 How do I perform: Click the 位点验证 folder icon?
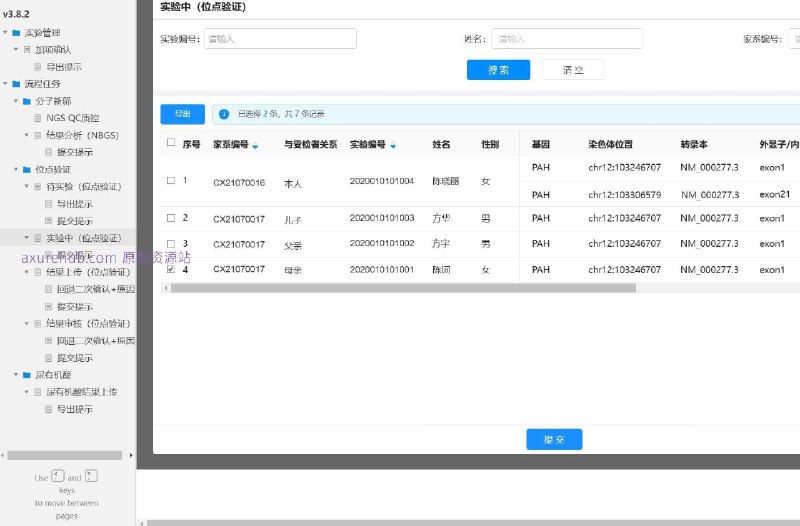click(27, 169)
